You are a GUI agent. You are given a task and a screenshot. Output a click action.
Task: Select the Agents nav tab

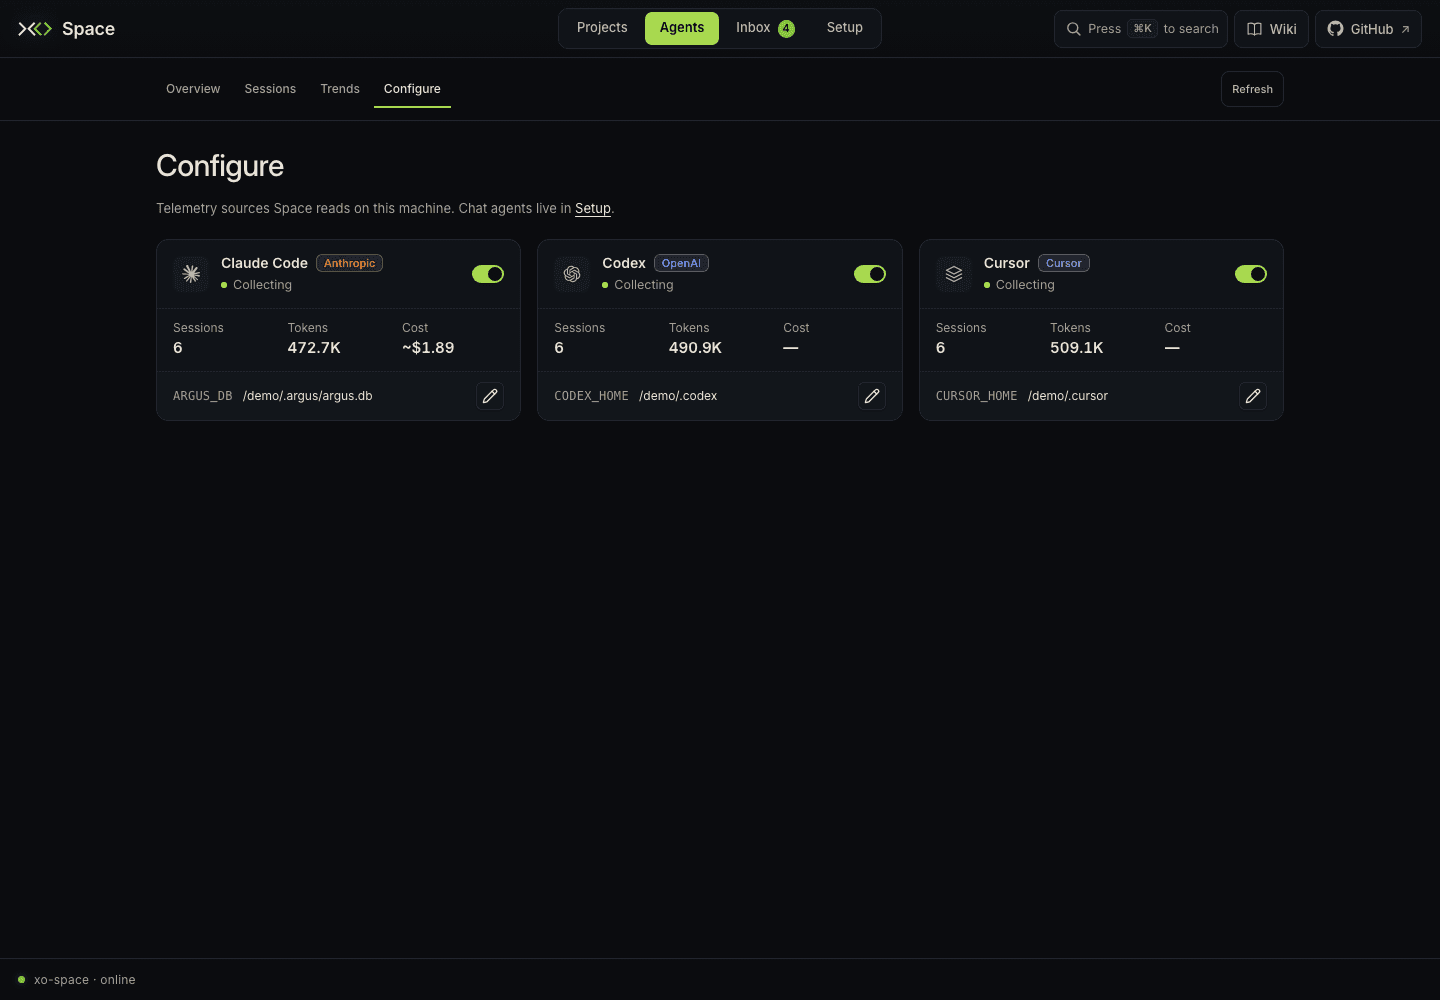[682, 28]
